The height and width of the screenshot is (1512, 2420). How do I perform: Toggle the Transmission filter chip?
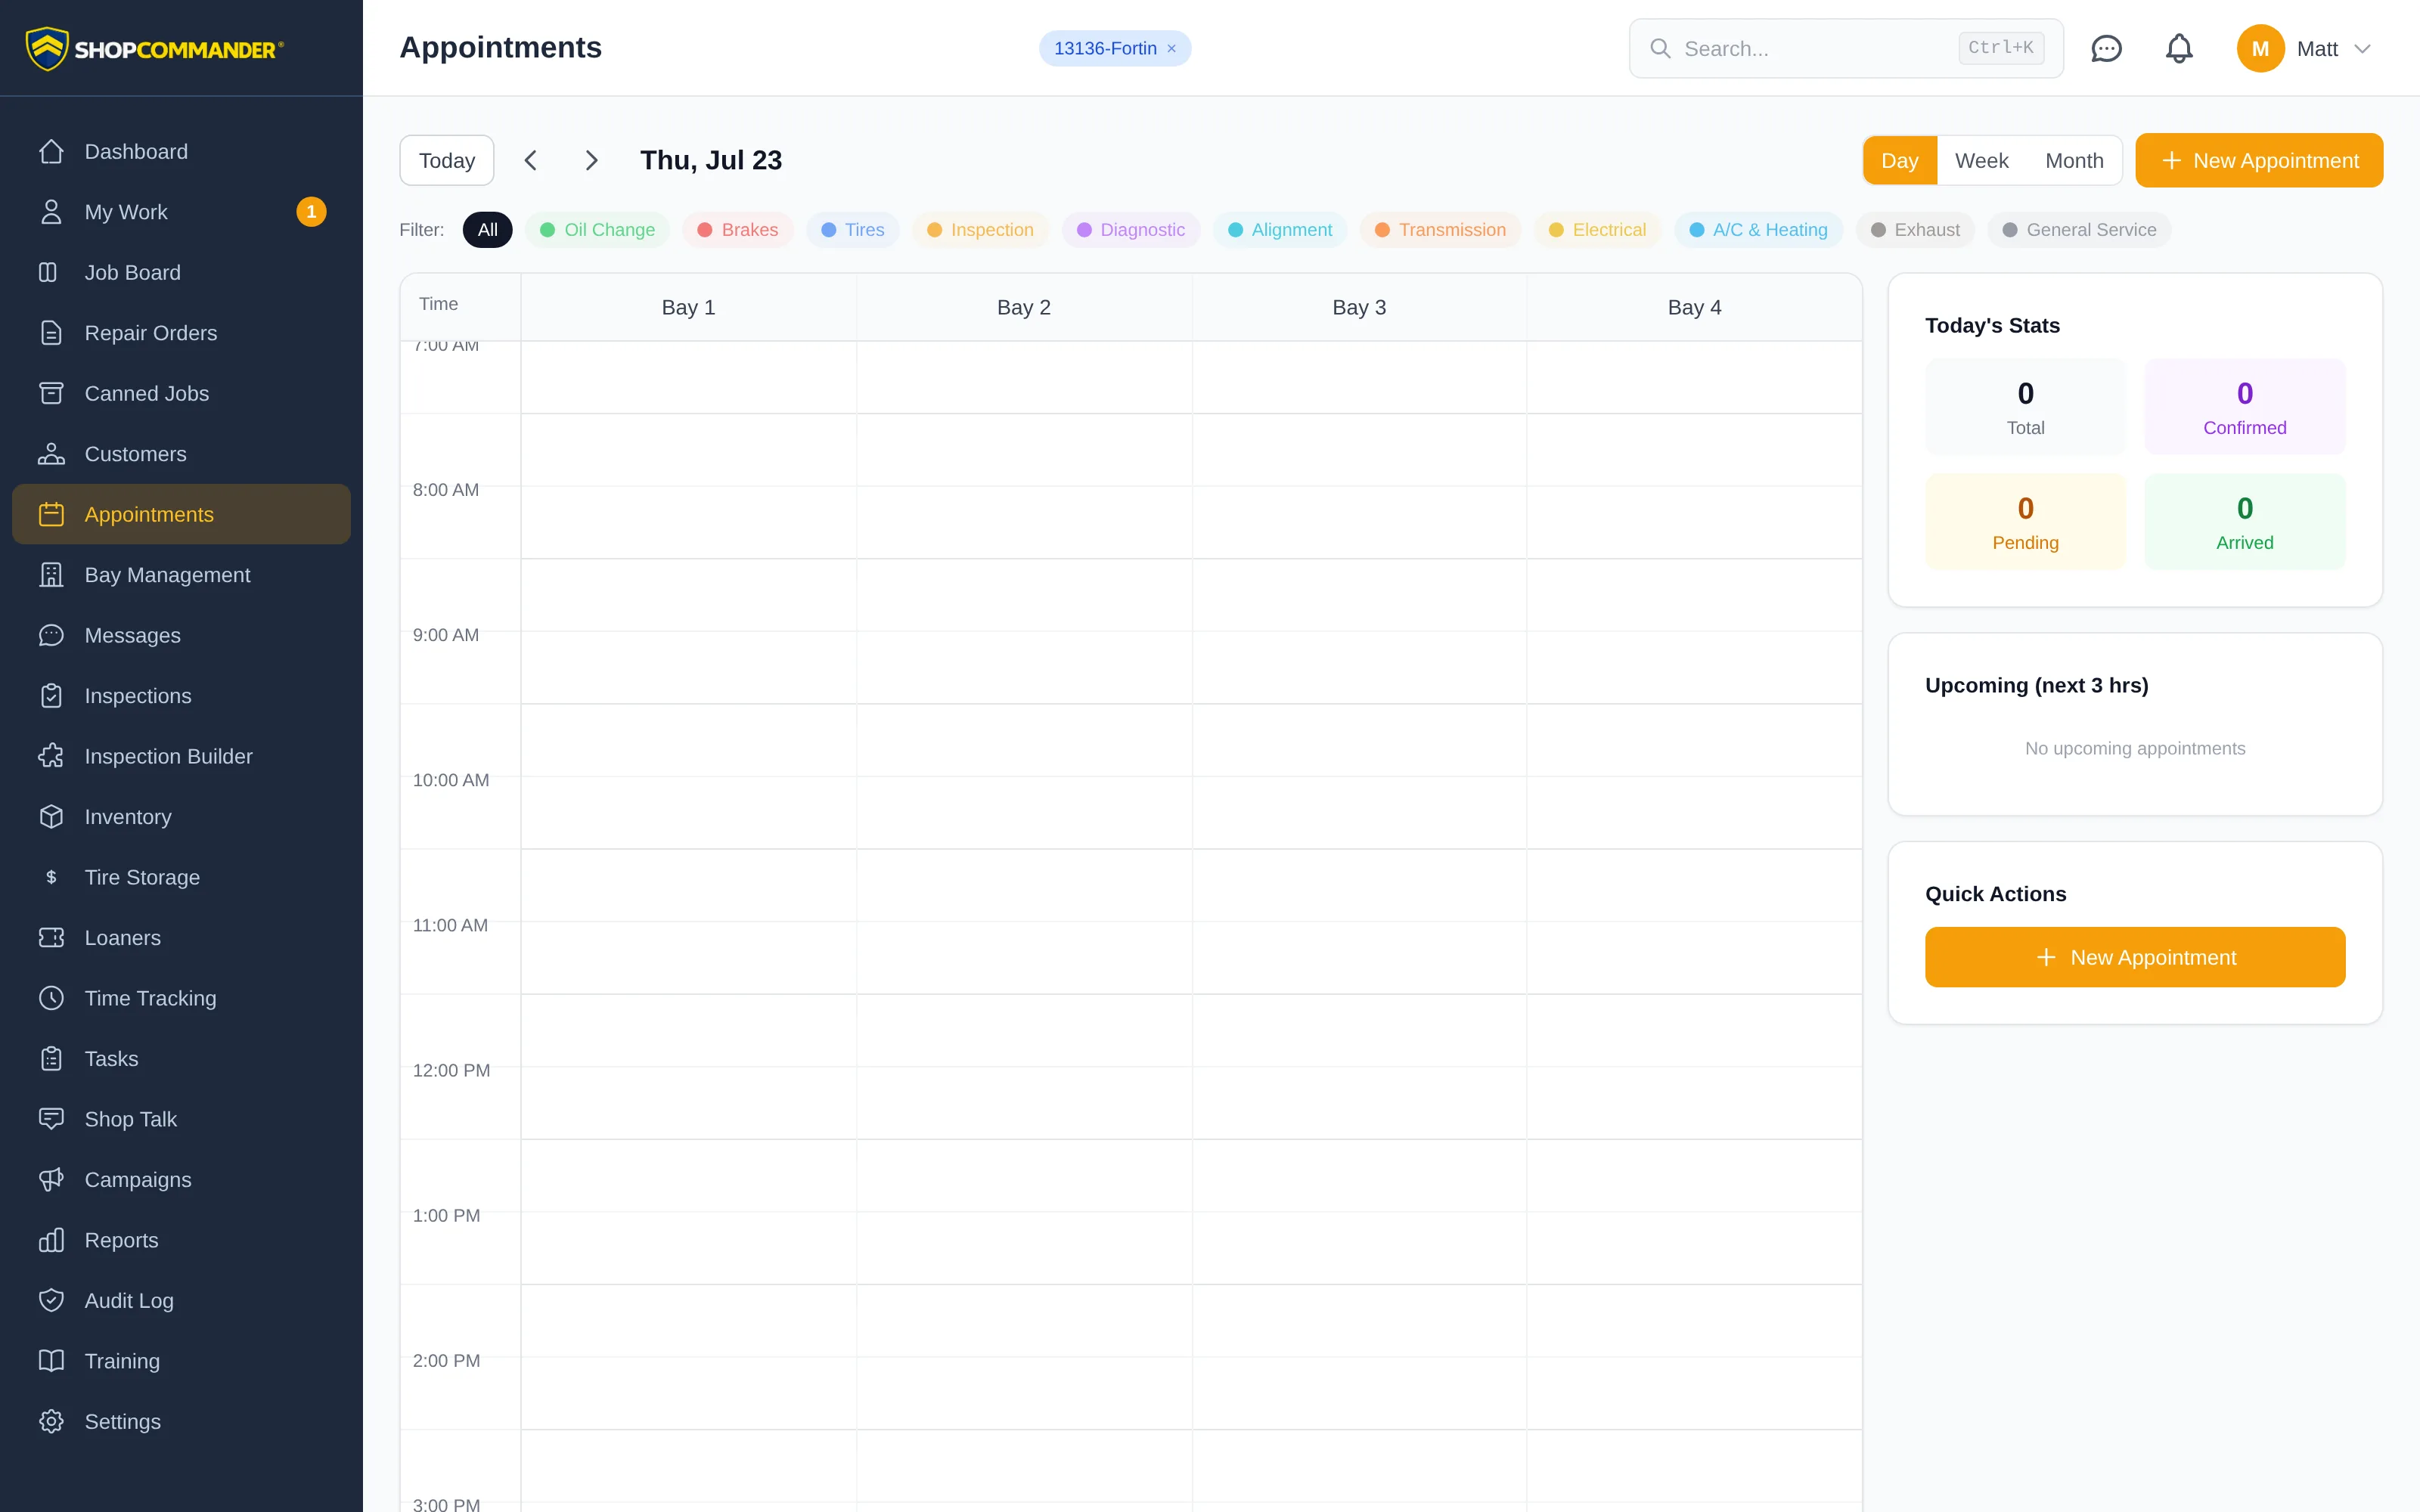pyautogui.click(x=1439, y=230)
